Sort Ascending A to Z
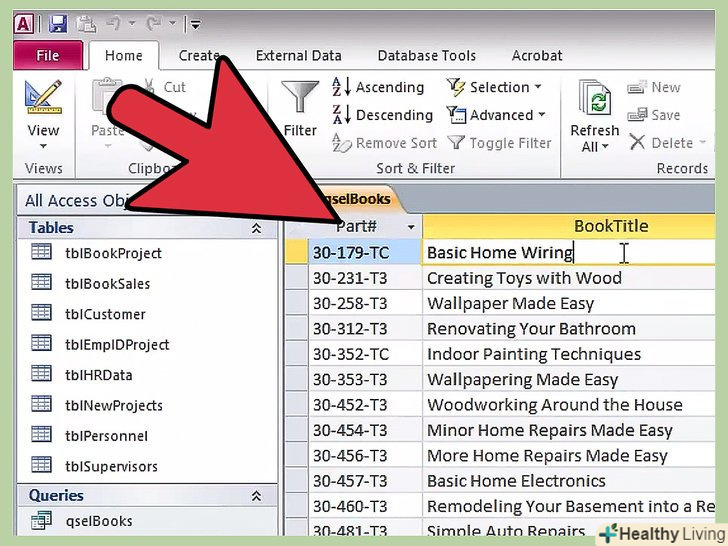The width and height of the screenshot is (728, 546). coord(378,87)
